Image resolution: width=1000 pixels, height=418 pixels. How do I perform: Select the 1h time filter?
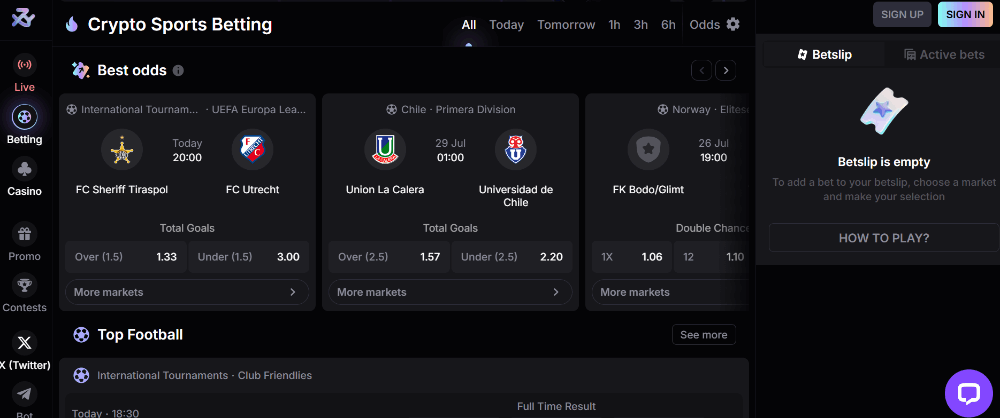click(614, 24)
